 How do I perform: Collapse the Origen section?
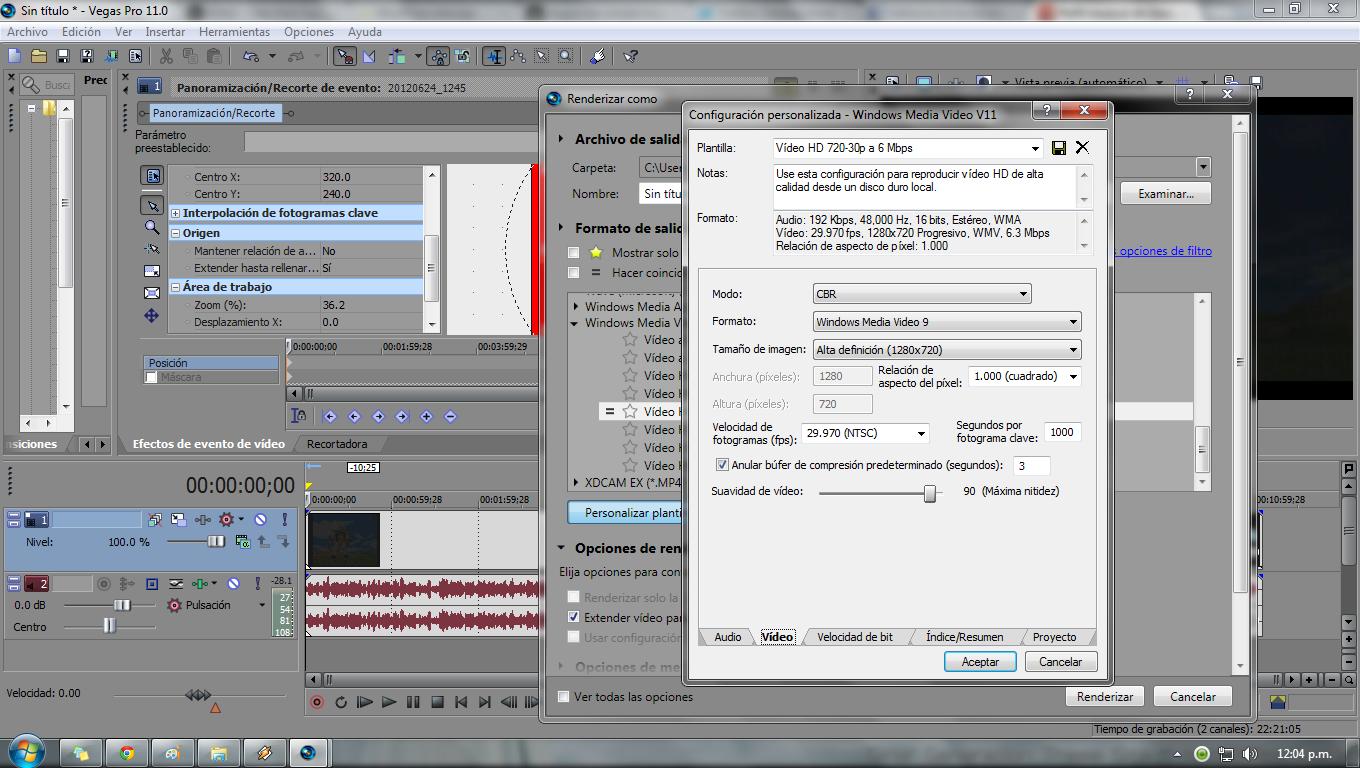(x=175, y=233)
